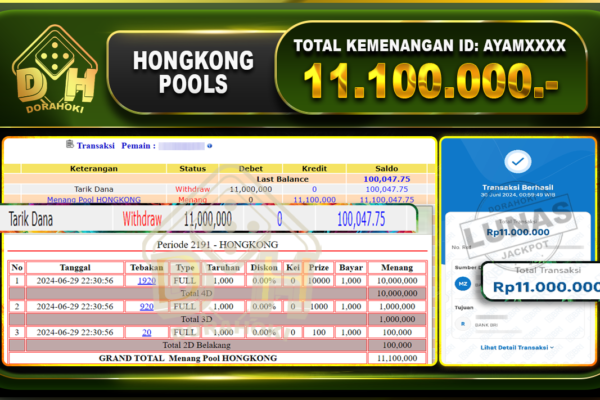Click the Prize value 10000
The height and width of the screenshot is (400, 600).
click(319, 281)
